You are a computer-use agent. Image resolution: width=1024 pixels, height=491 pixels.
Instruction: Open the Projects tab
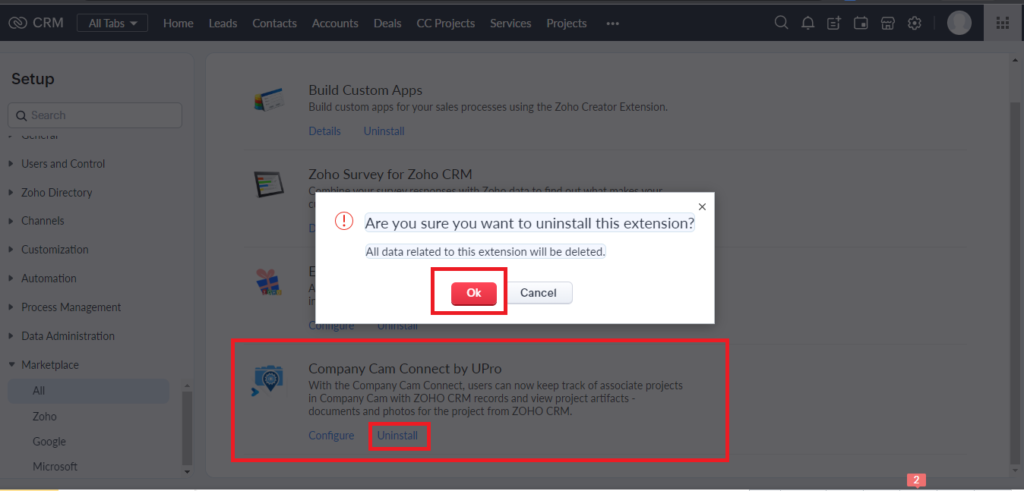click(x=566, y=24)
